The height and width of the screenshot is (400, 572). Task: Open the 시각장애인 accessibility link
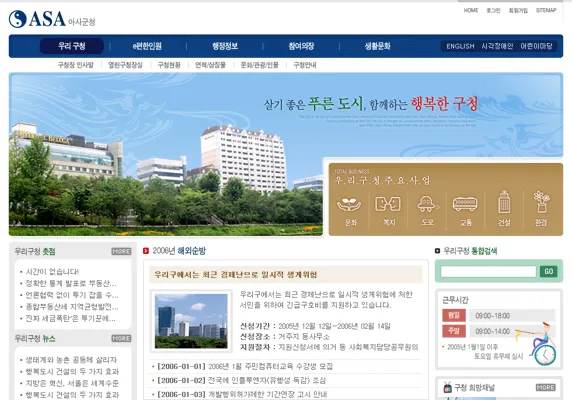tap(497, 46)
